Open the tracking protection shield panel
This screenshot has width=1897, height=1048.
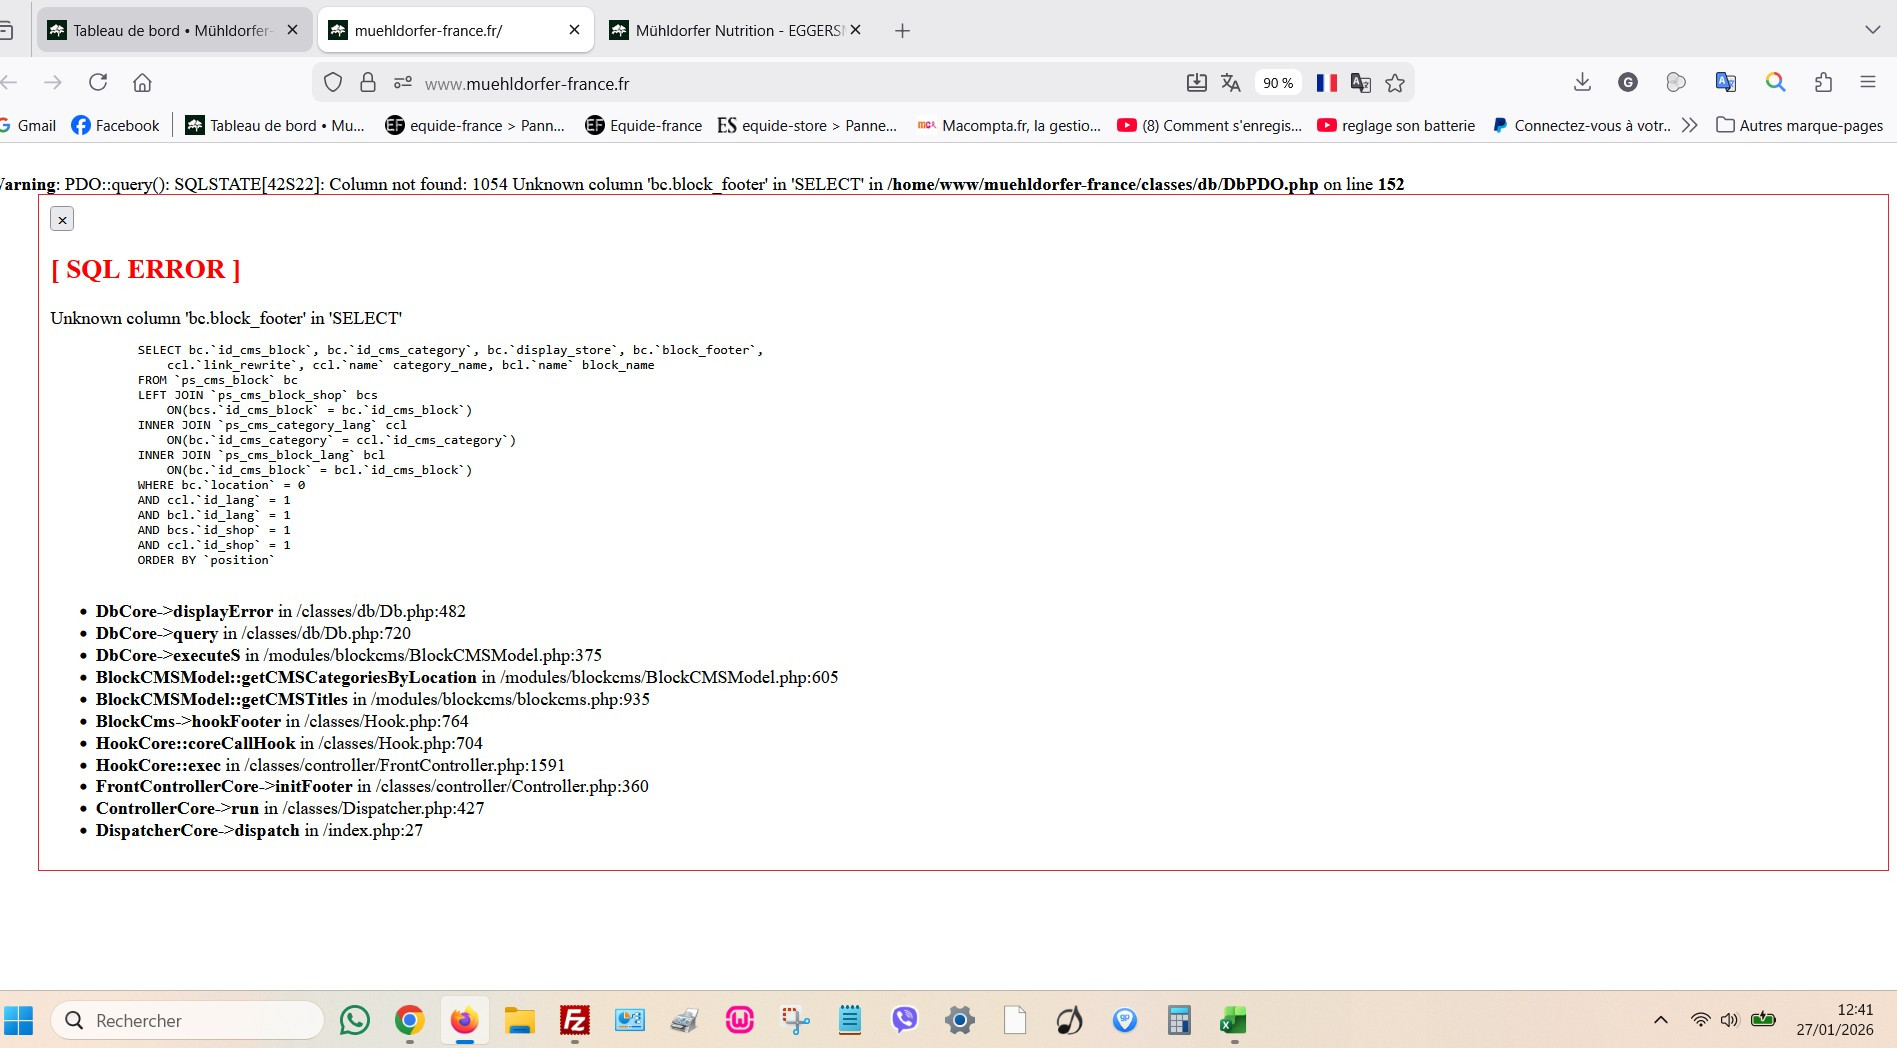pyautogui.click(x=333, y=83)
